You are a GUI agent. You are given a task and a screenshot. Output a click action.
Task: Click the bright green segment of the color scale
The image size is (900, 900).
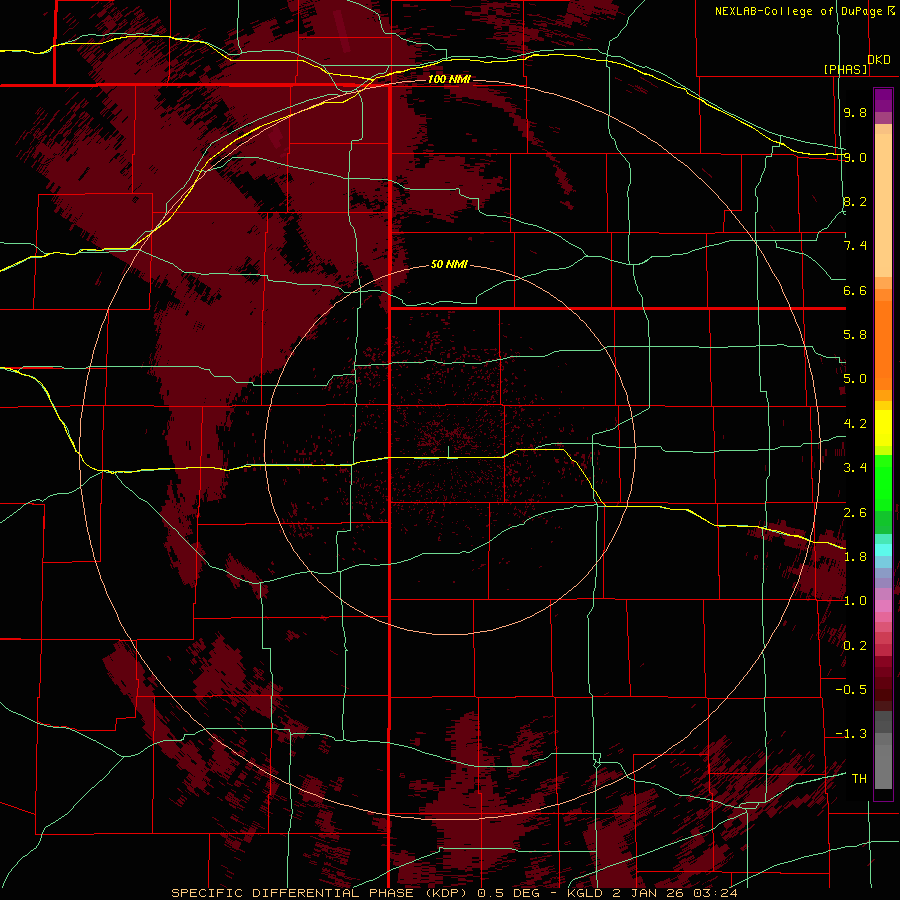click(x=883, y=483)
